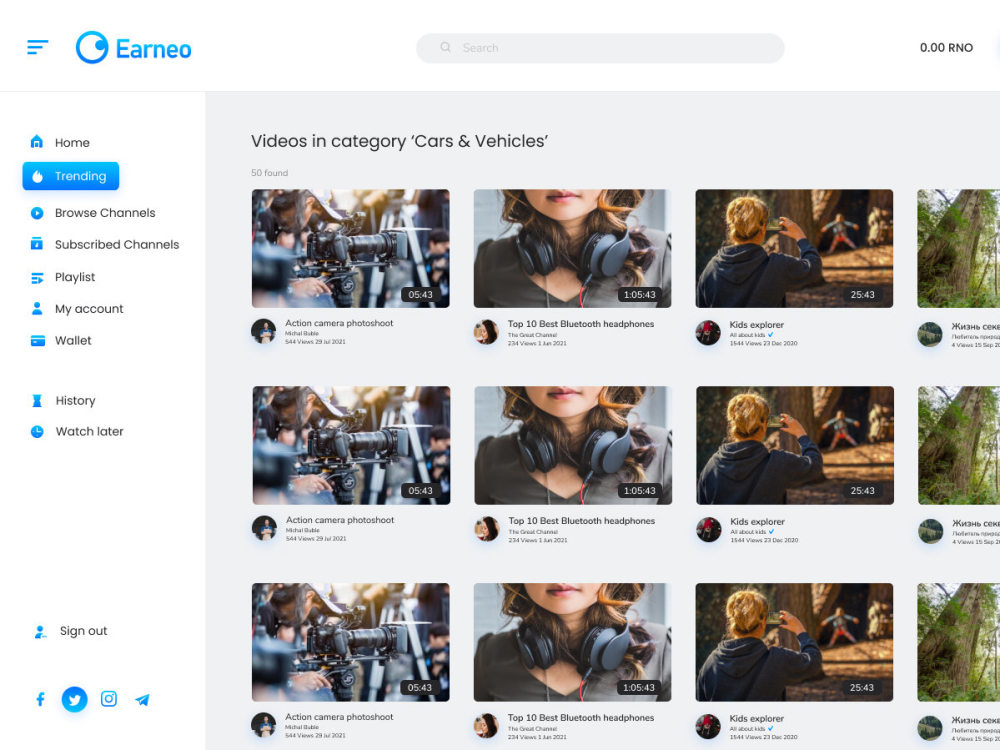The height and width of the screenshot is (750, 1000).
Task: Click the History hourglass icon
Action: [x=37, y=401]
